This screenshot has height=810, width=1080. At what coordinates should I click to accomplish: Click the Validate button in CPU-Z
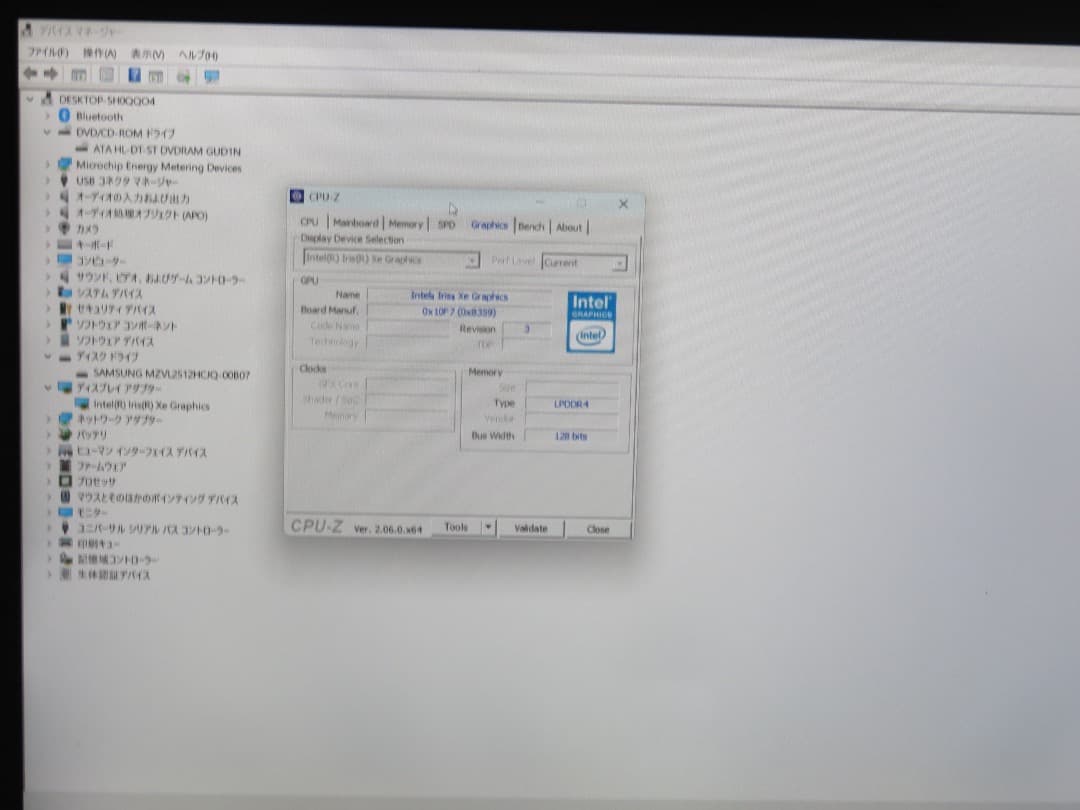click(x=531, y=528)
